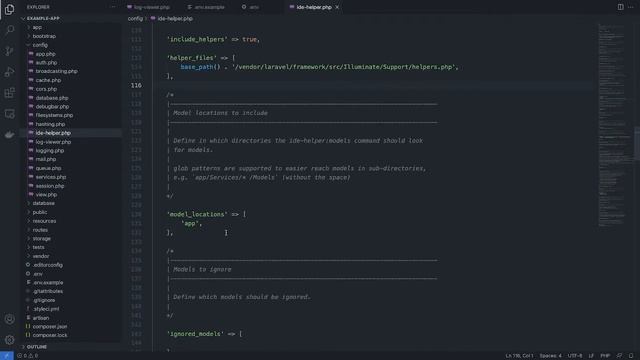This screenshot has width=640, height=360.
Task: Open the Explorer view in activity bar
Action: (9, 9)
